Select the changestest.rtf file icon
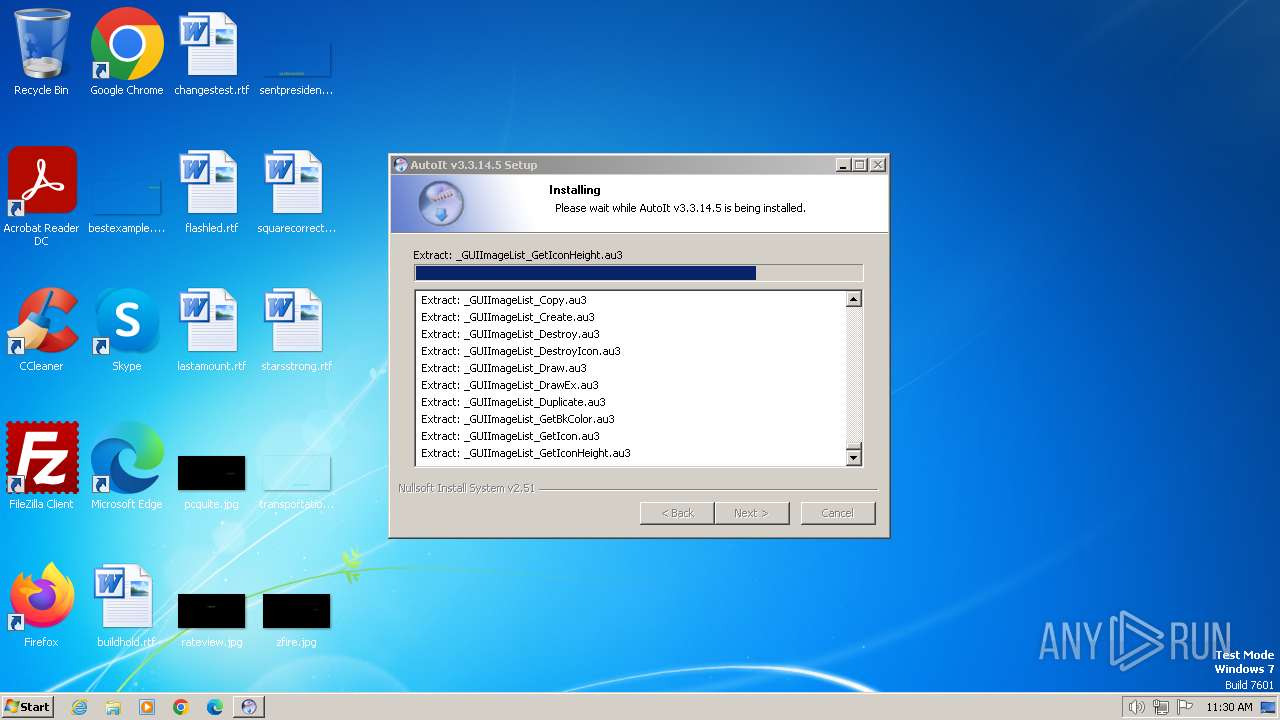Screen dimensions: 1280x720 pyautogui.click(x=211, y=52)
